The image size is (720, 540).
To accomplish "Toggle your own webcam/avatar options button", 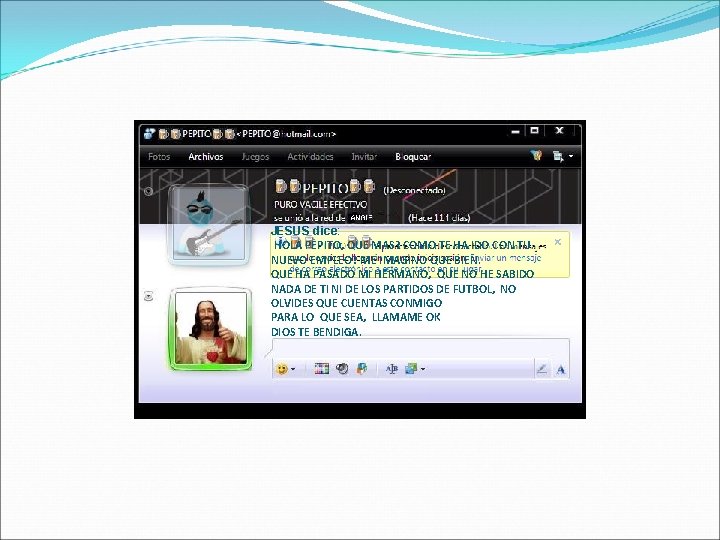I will [148, 296].
